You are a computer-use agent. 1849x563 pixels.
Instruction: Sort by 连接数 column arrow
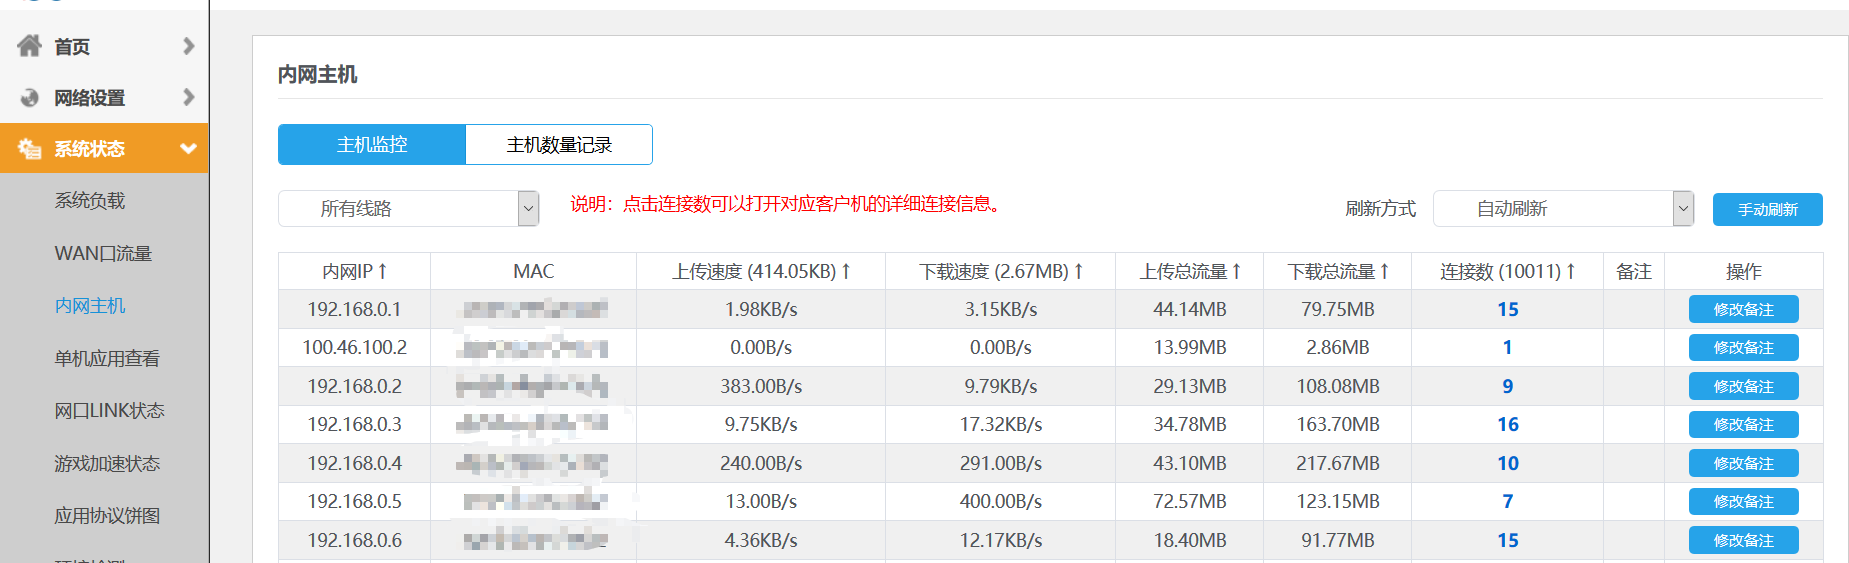[1570, 271]
